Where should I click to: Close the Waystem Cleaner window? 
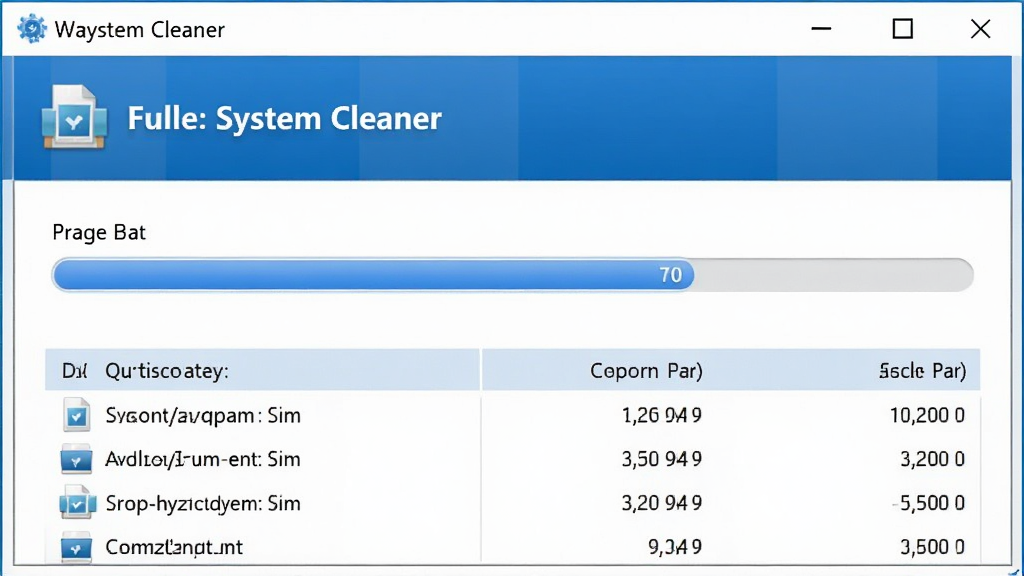[x=980, y=29]
